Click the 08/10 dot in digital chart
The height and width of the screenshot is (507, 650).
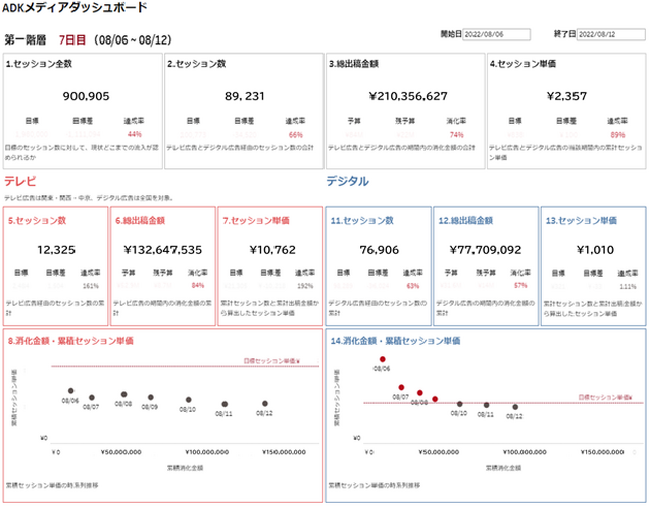coord(459,404)
